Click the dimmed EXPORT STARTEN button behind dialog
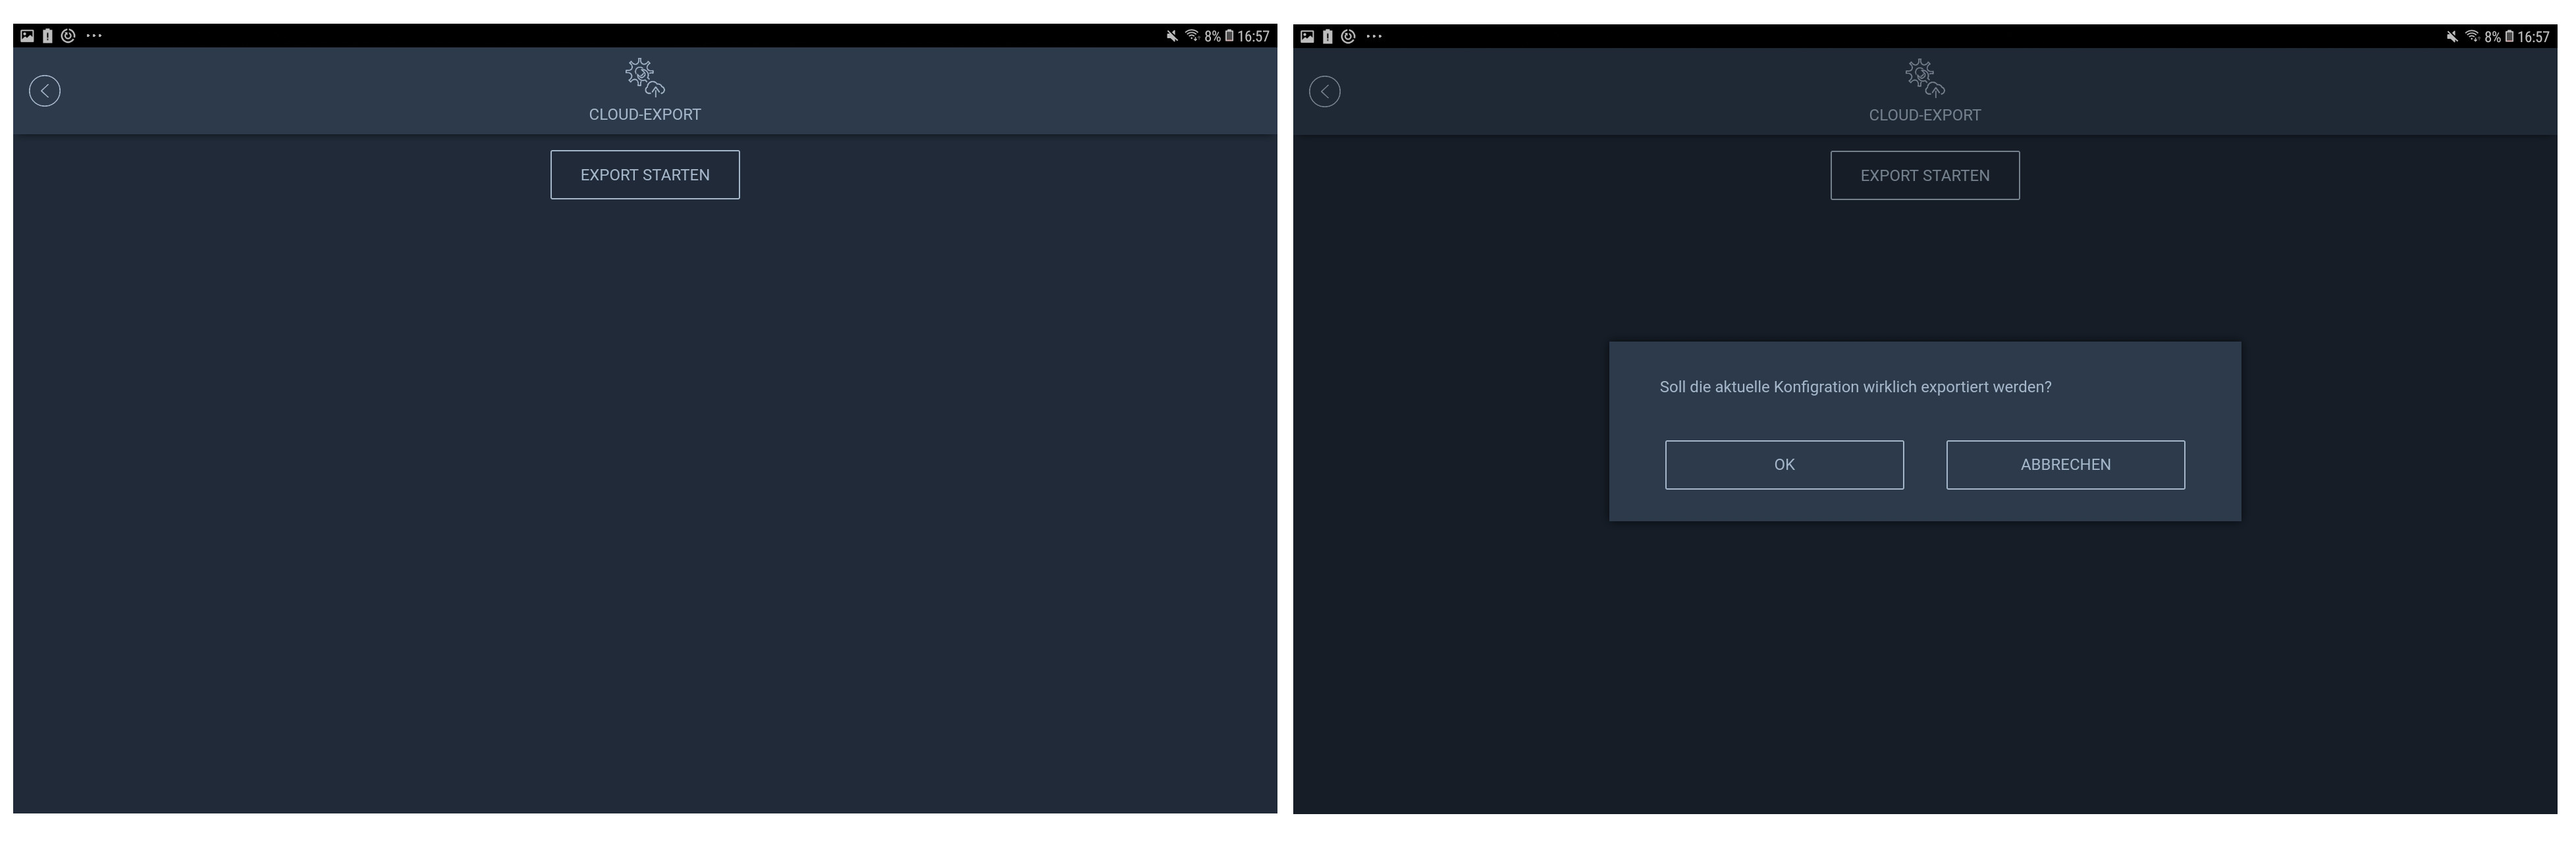The width and height of the screenshot is (2576, 849). pos(1924,176)
